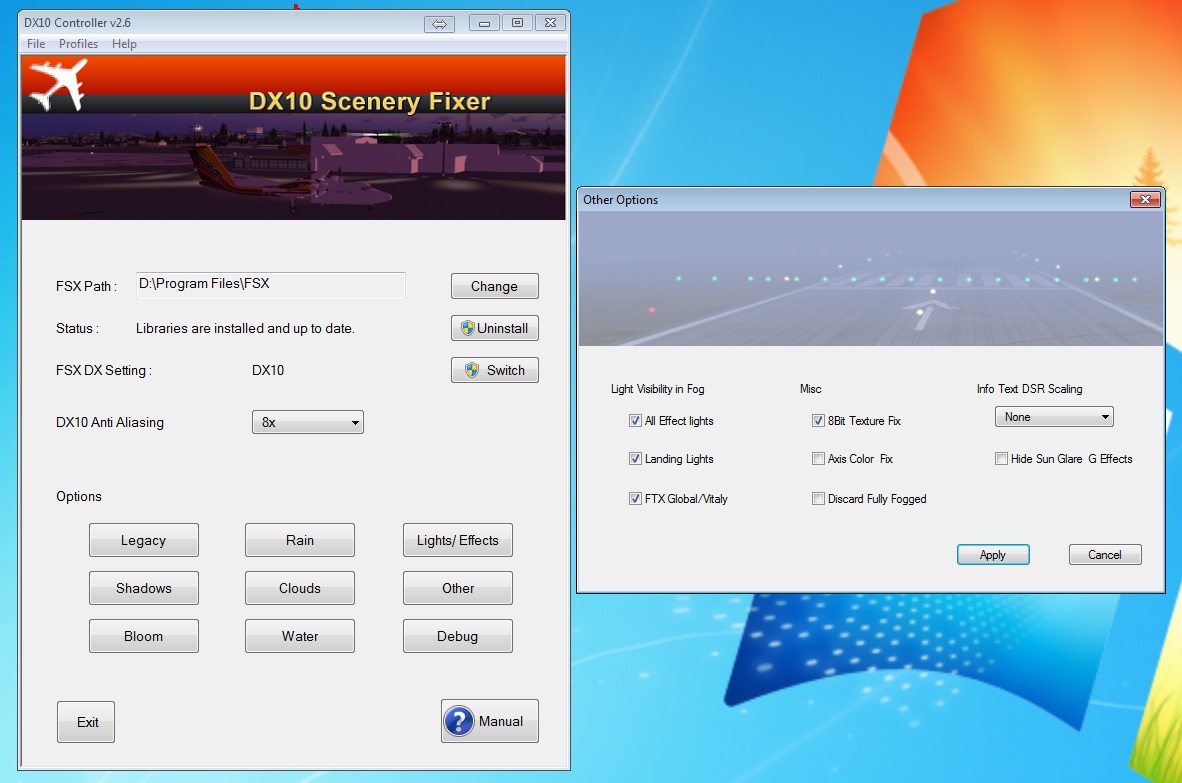Screen dimensions: 1182x783
Task: Click the 'Options' section label
Action: click(78, 497)
